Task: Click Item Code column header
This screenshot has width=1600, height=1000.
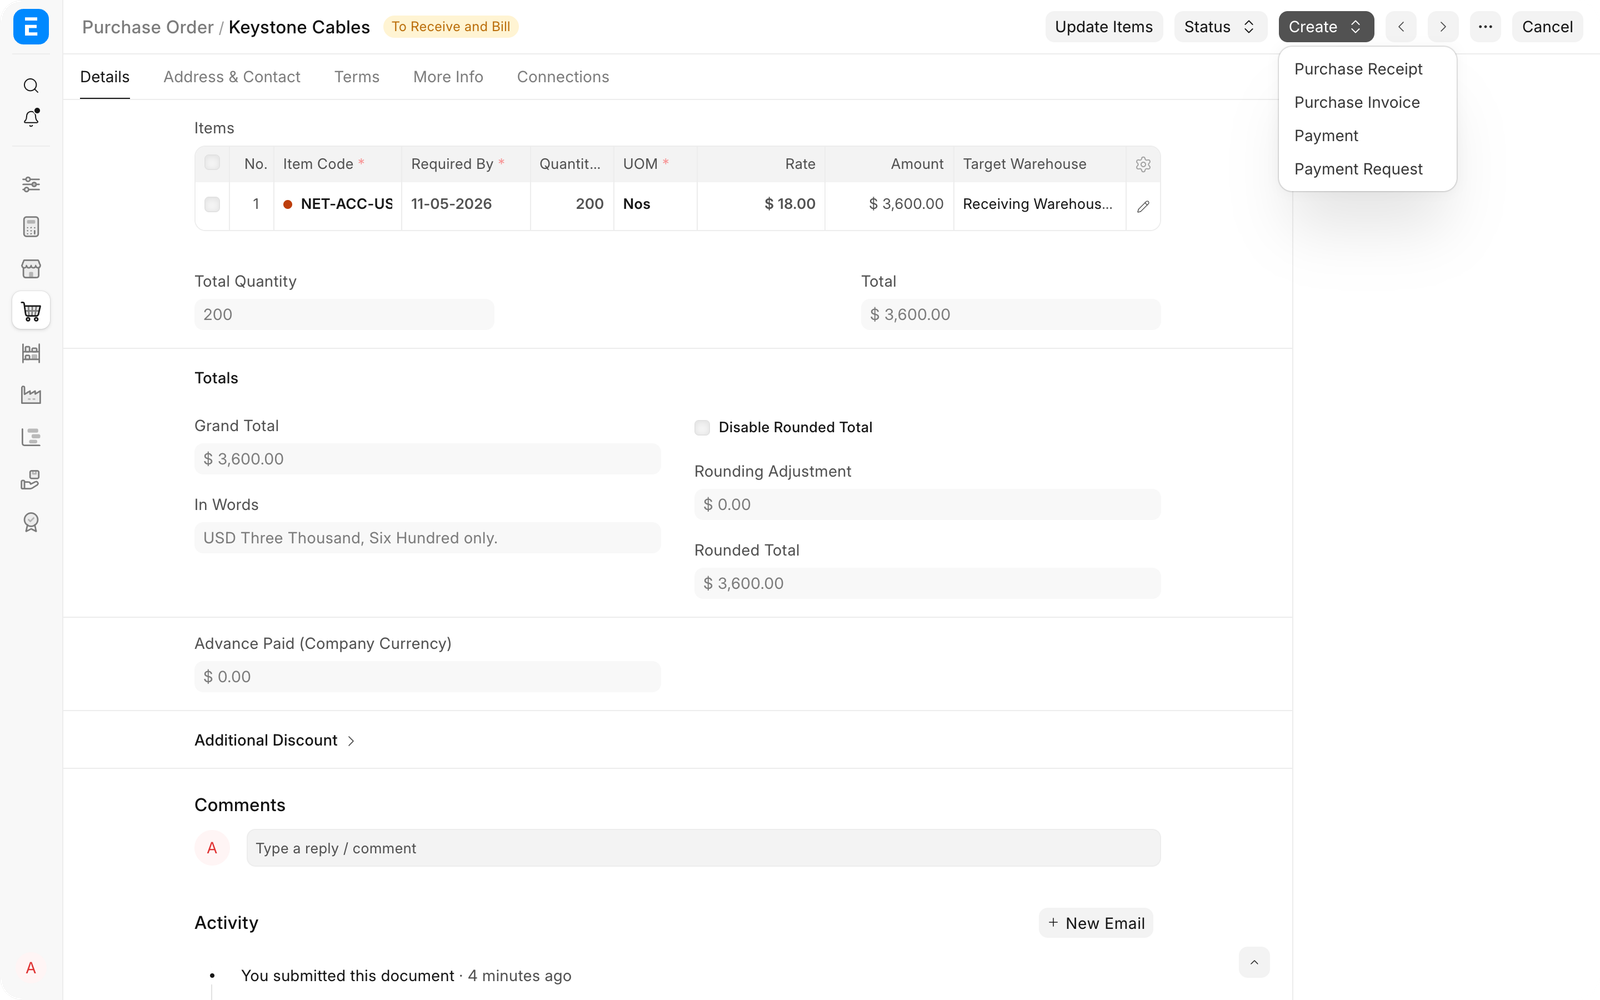Action: coord(337,164)
